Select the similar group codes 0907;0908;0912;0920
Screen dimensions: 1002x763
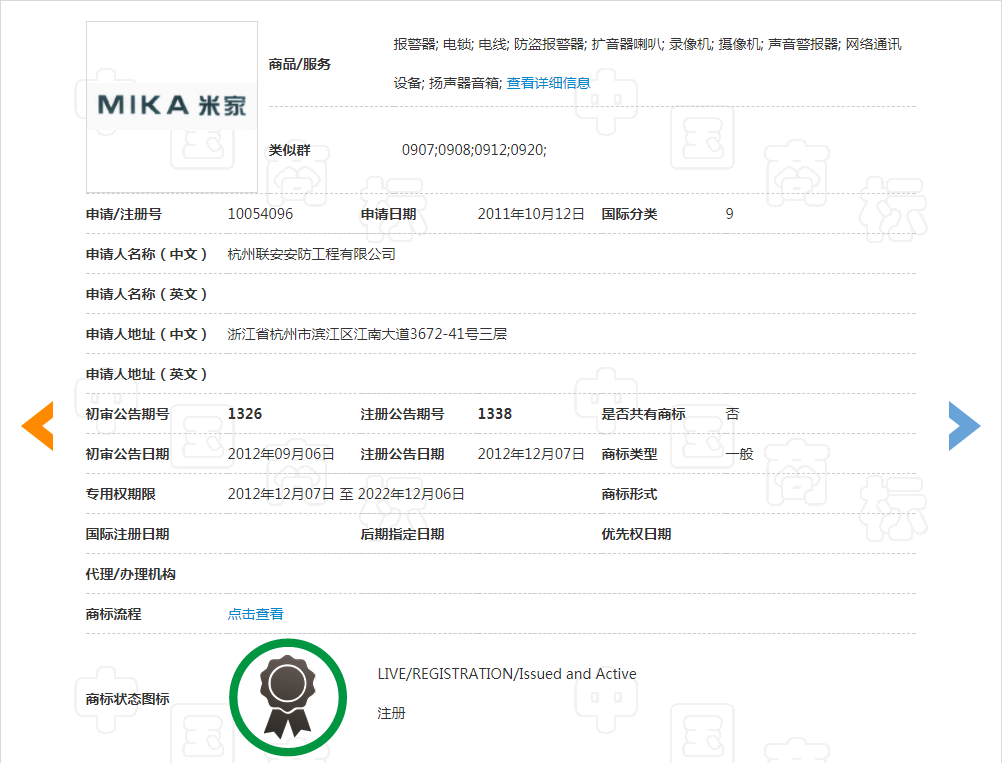tap(474, 150)
